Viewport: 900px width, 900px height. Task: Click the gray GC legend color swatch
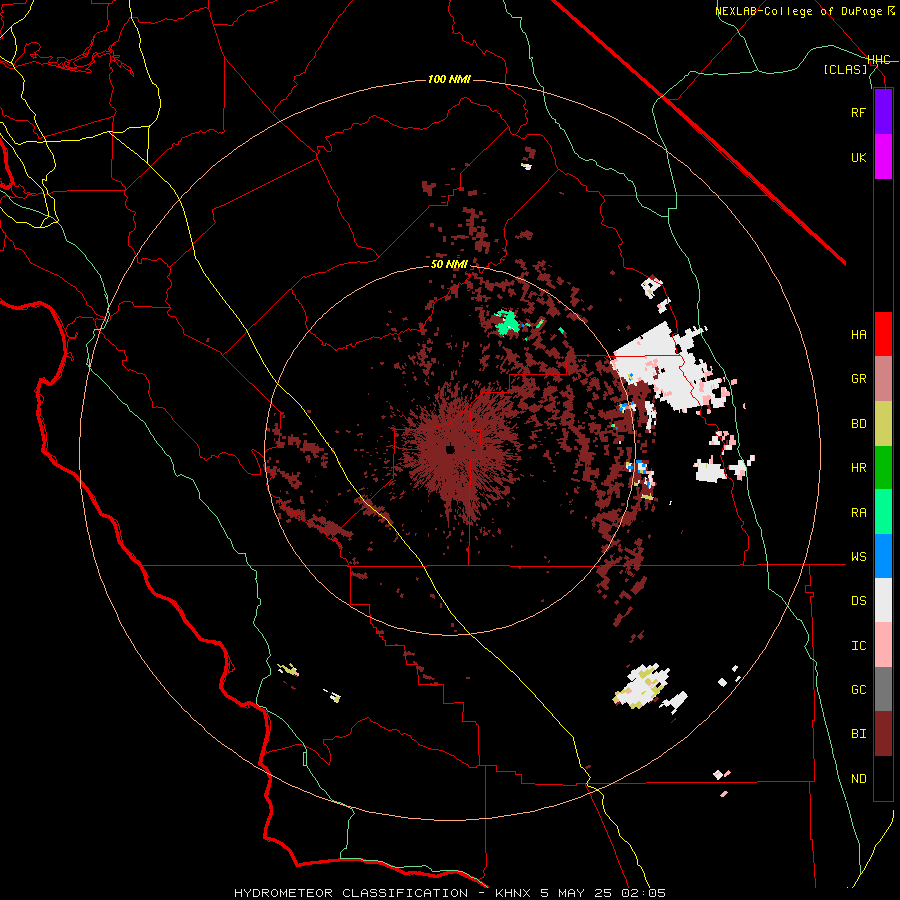click(883, 689)
